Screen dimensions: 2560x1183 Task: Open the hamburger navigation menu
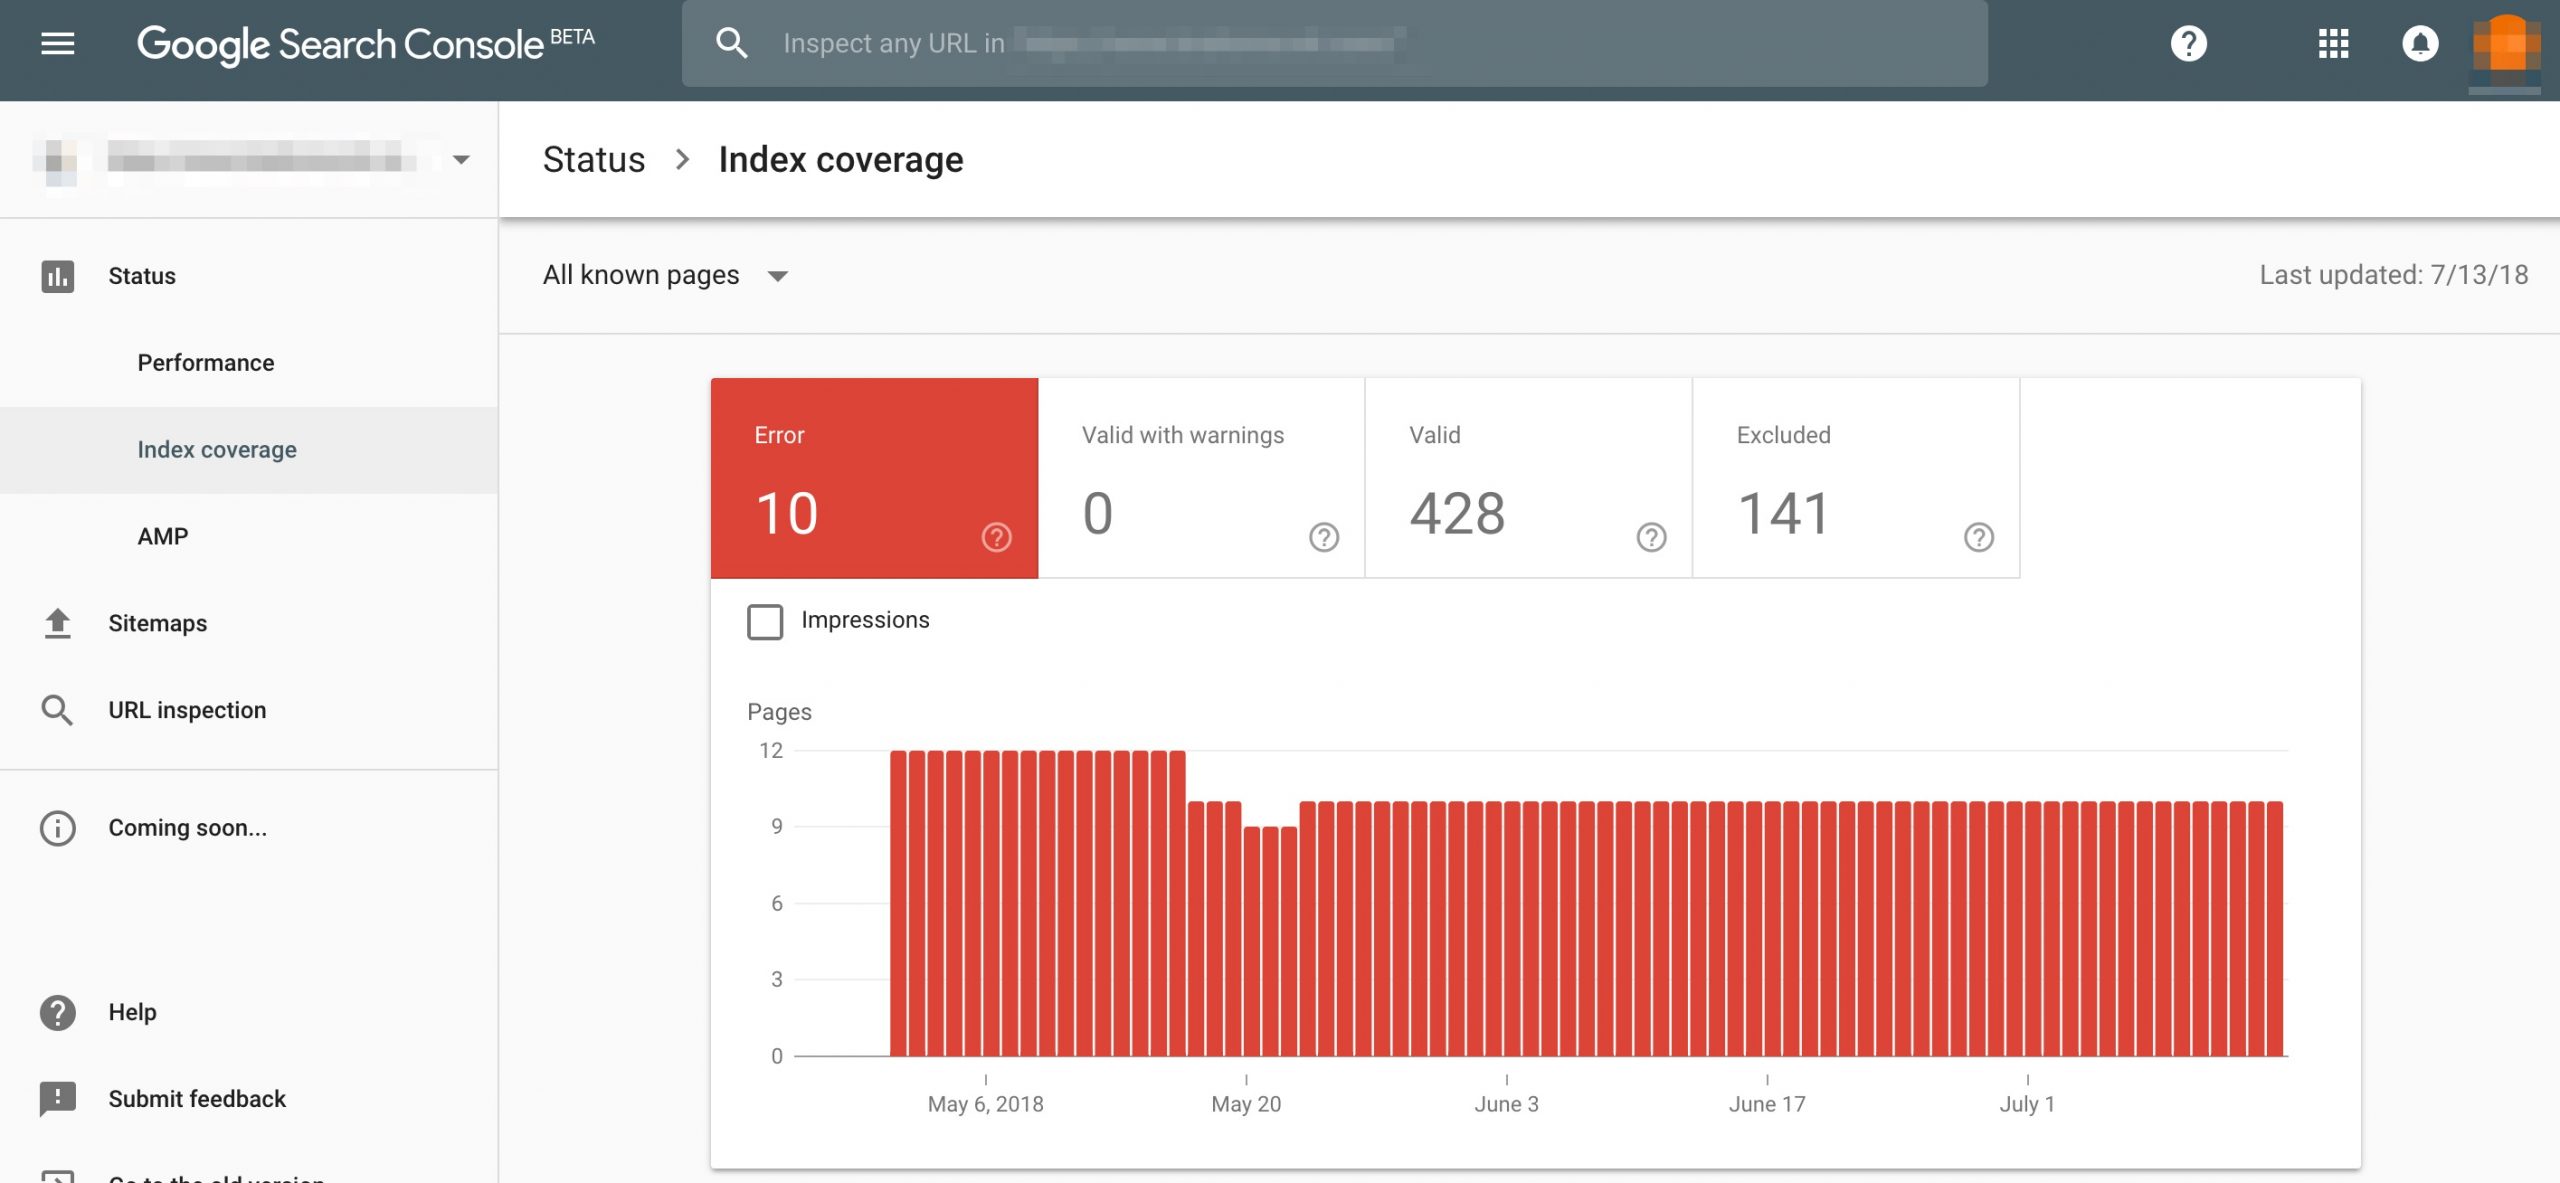(57, 44)
